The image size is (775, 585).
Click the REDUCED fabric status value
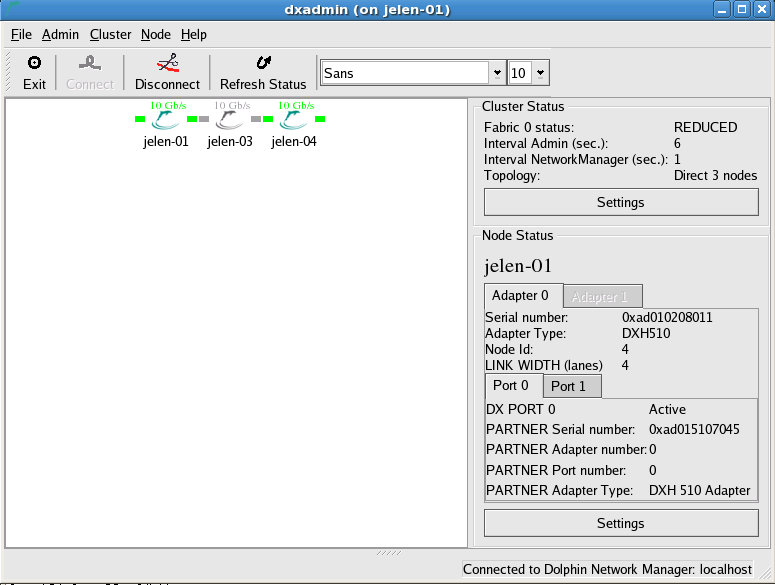705,127
